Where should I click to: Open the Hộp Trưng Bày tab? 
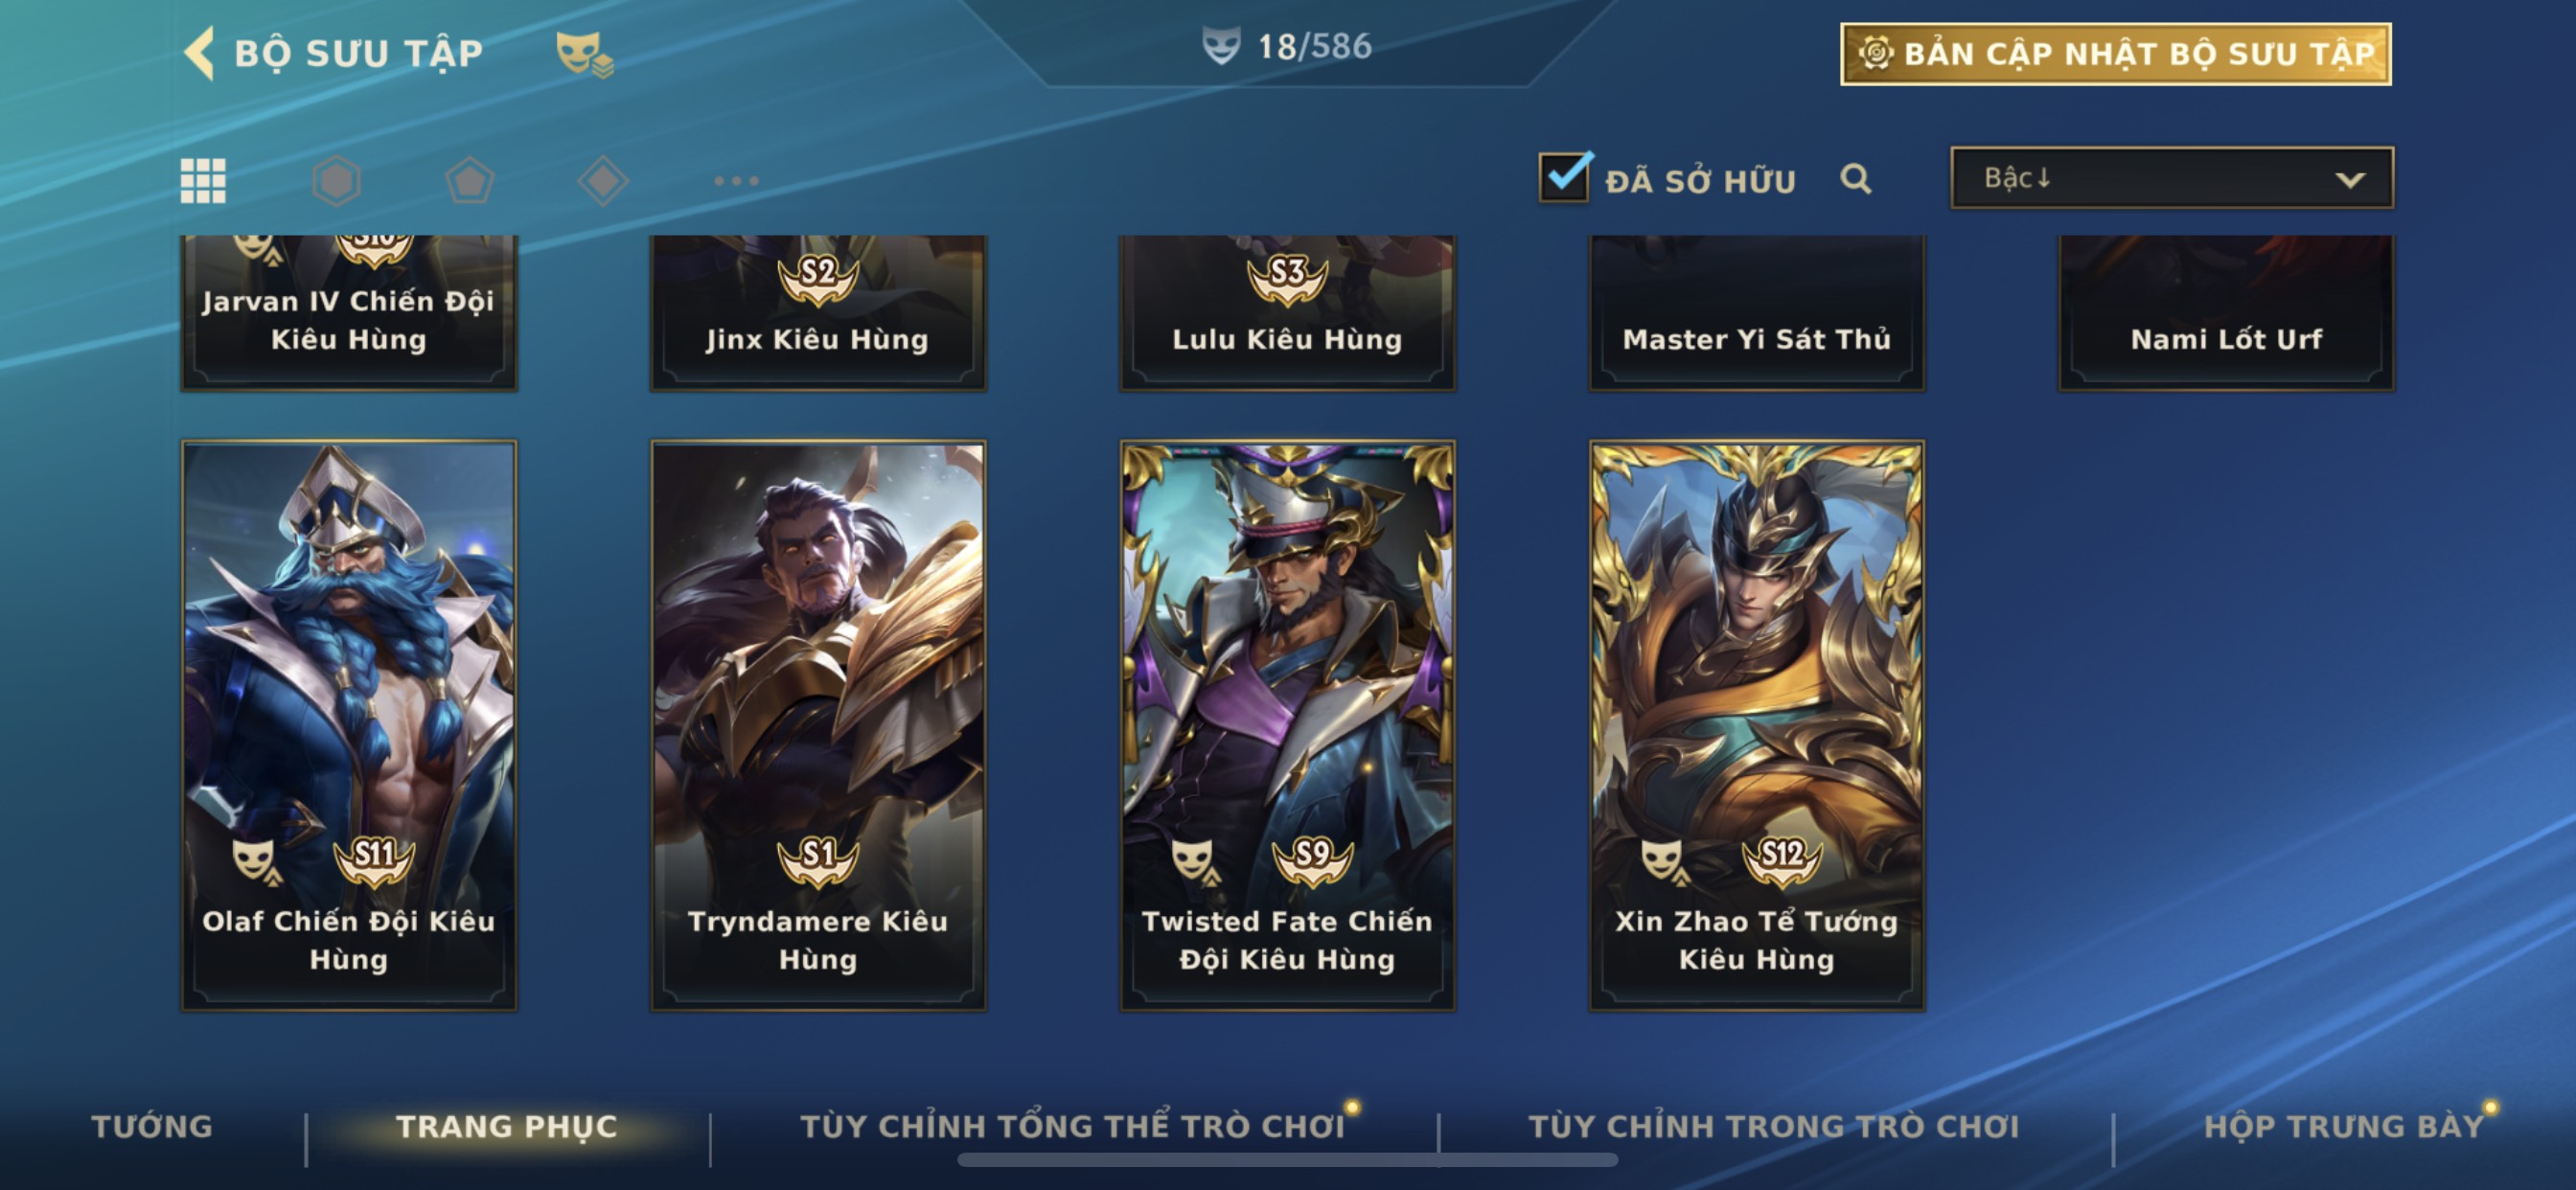pos(2344,1126)
